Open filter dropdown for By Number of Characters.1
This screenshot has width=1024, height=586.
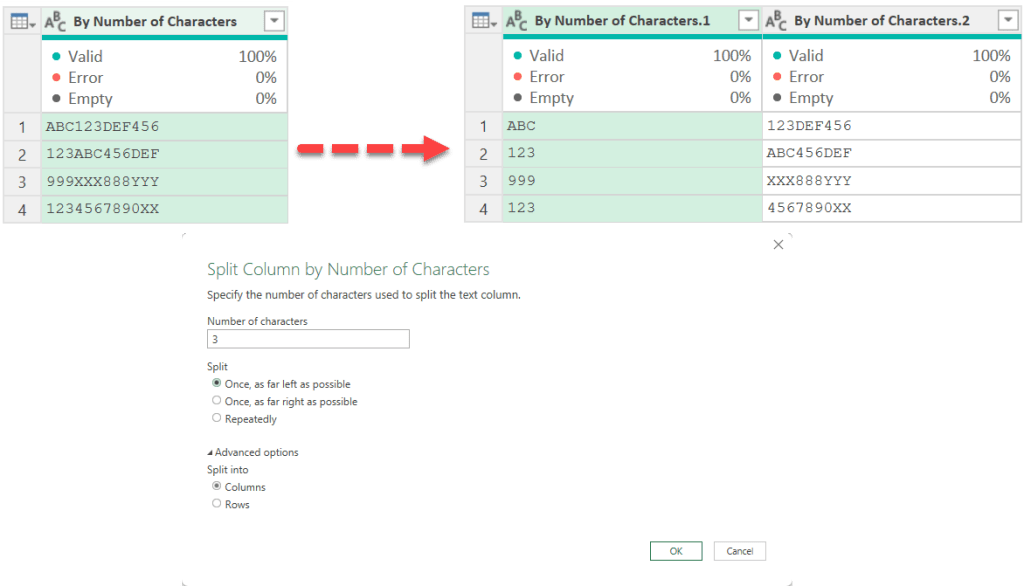748,20
